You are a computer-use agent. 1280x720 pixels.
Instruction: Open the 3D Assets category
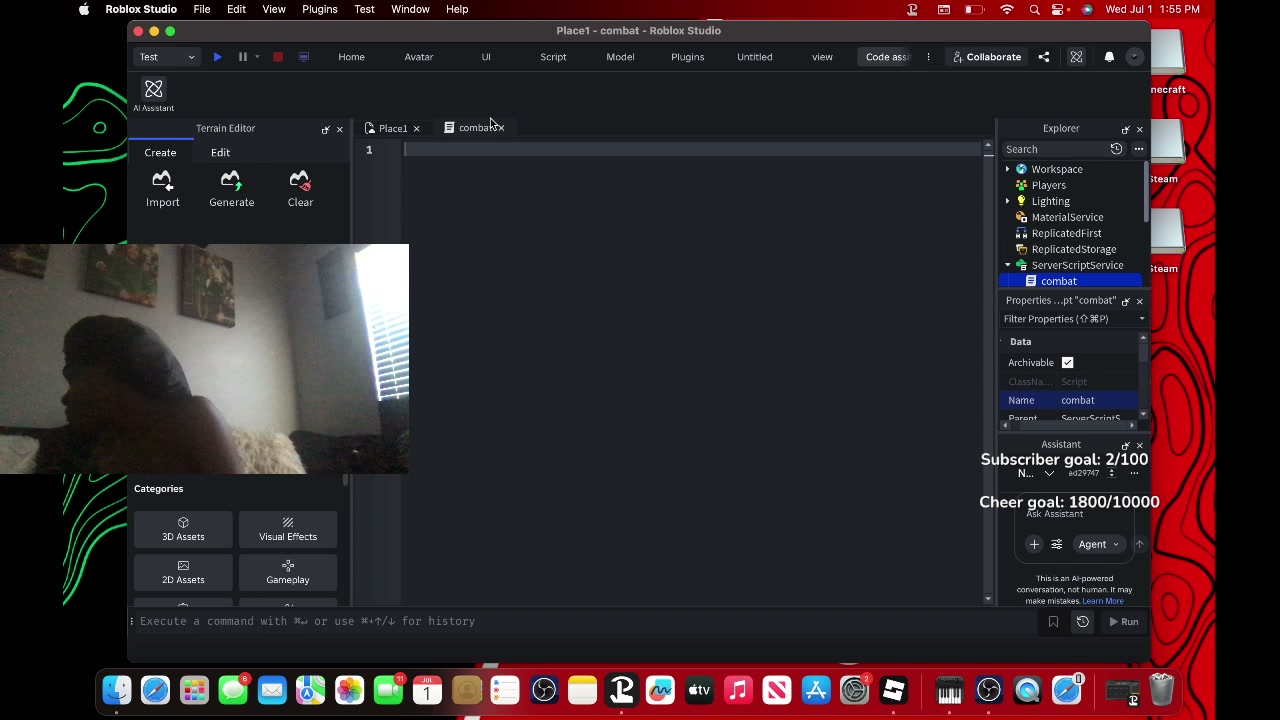(x=183, y=529)
